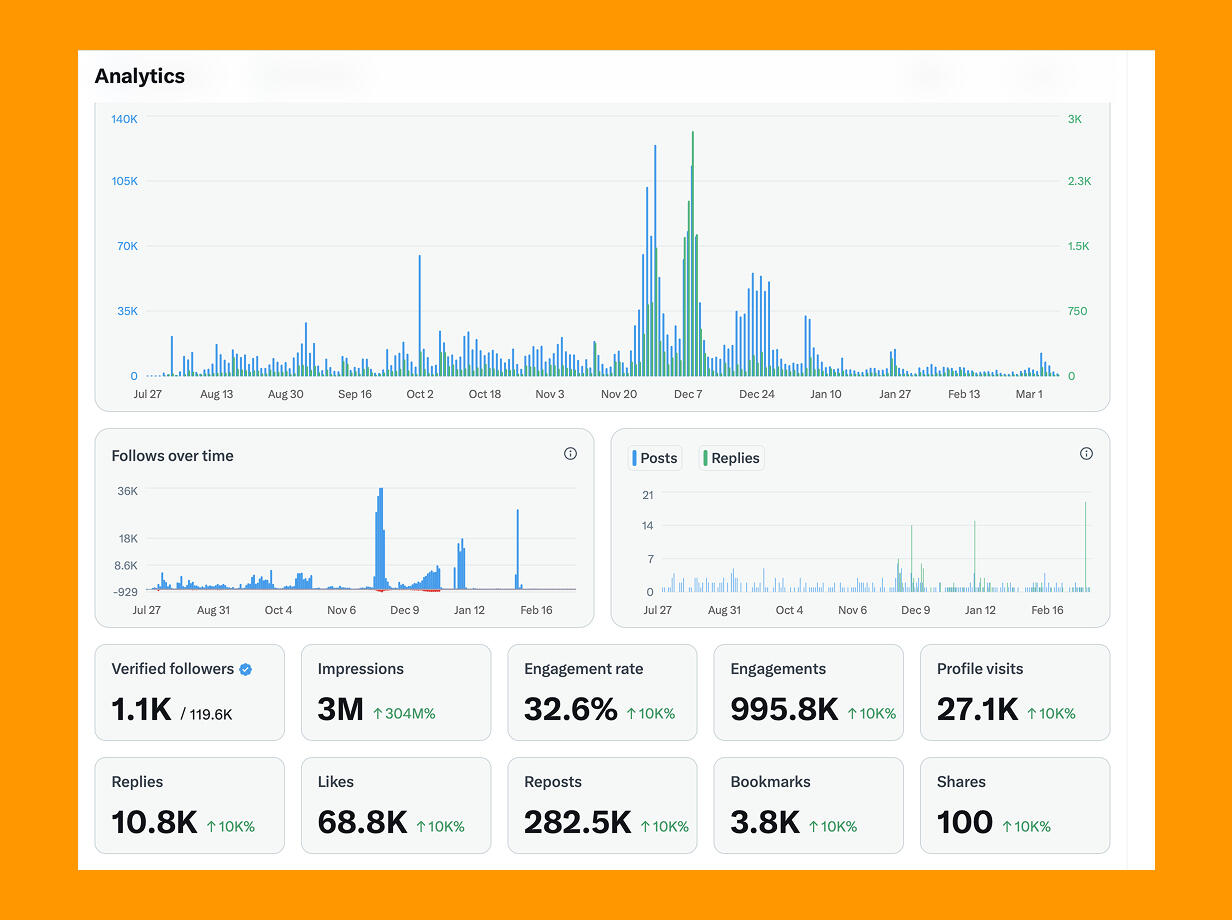Click the 70K axis label
Screen dimensions: 1232x920
(127, 246)
